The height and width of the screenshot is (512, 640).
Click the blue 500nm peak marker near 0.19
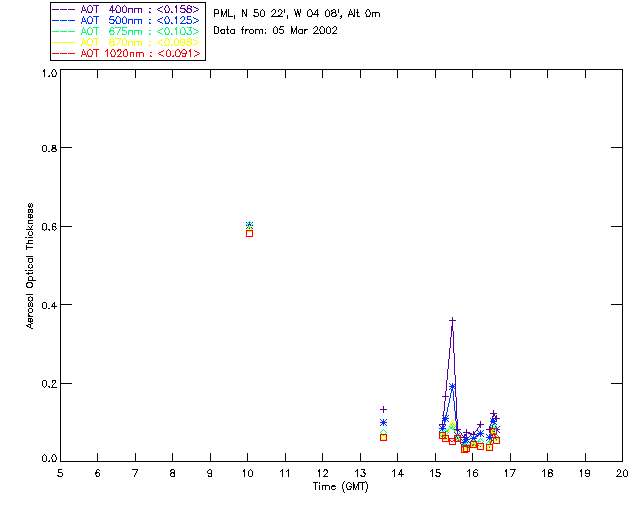tap(452, 386)
